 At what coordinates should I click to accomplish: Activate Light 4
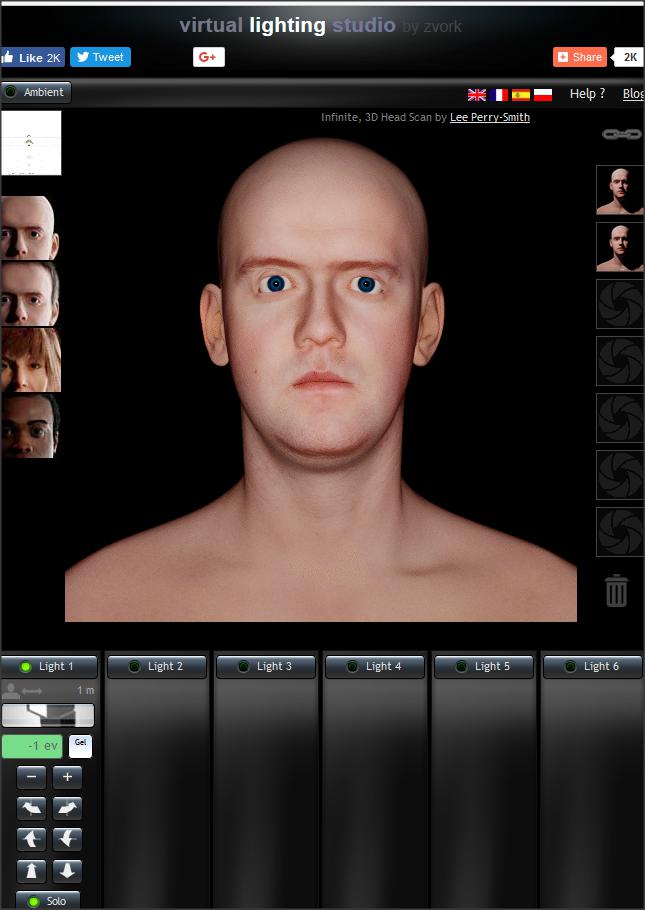374,666
